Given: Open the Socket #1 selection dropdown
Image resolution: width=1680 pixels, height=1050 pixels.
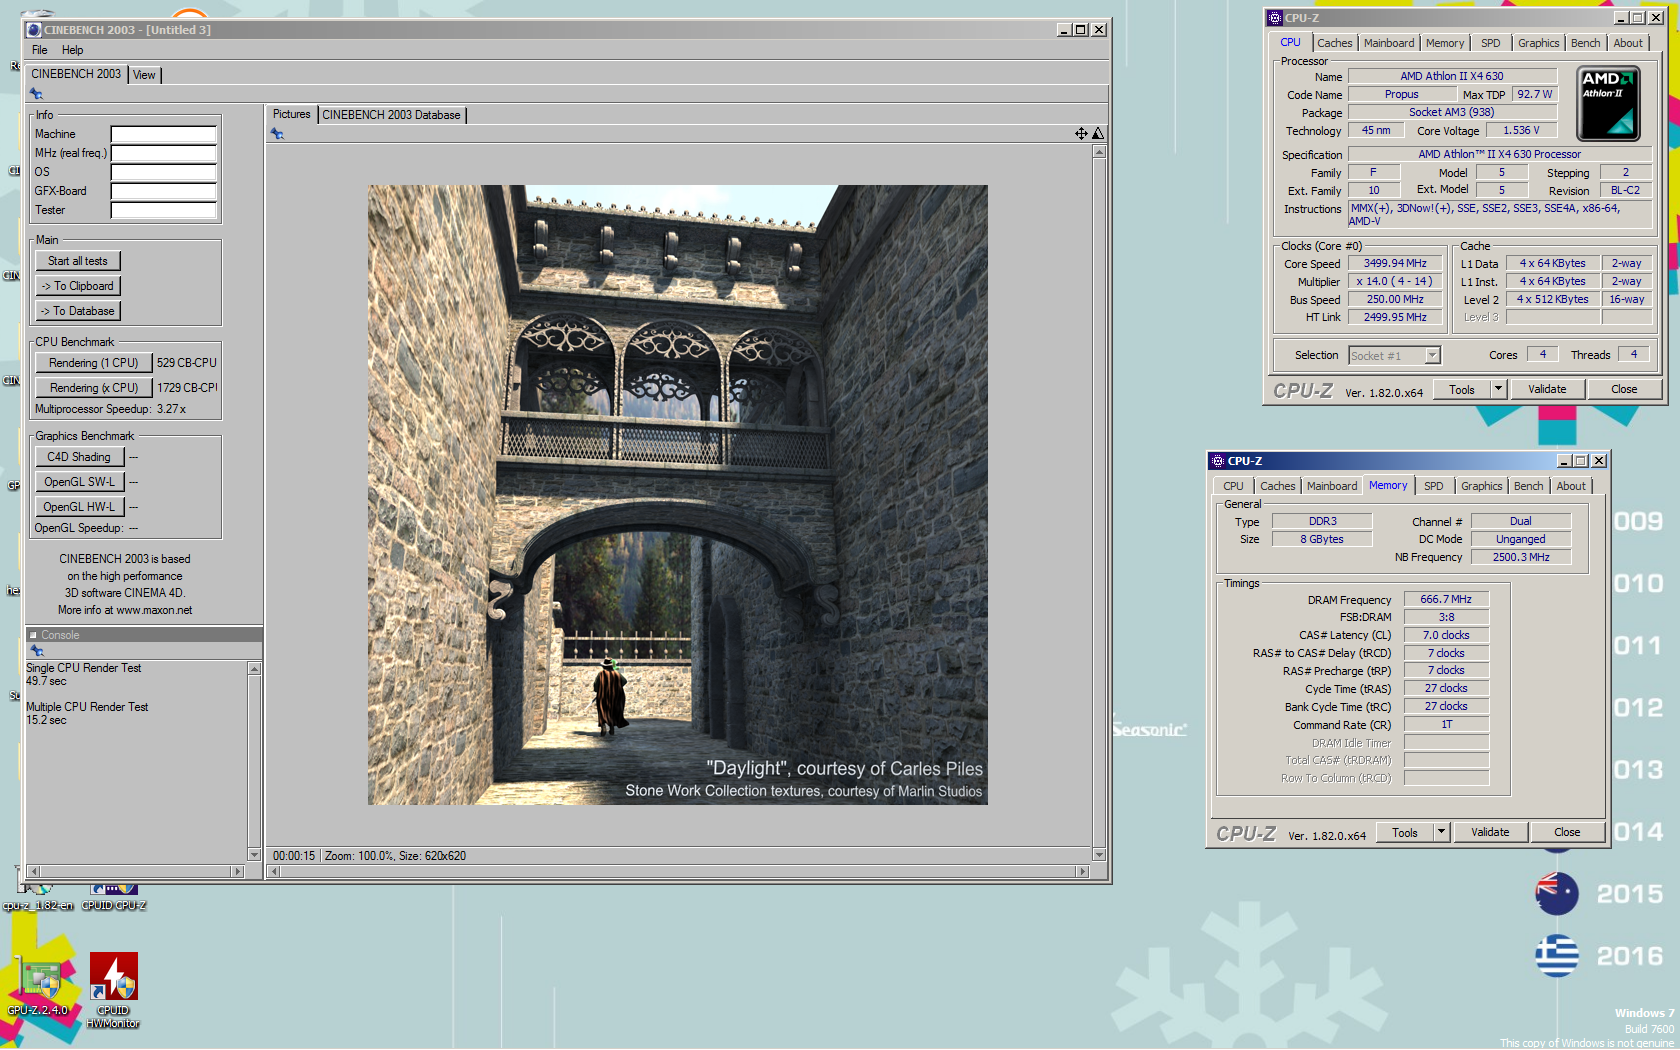Looking at the screenshot, I should pos(1433,356).
